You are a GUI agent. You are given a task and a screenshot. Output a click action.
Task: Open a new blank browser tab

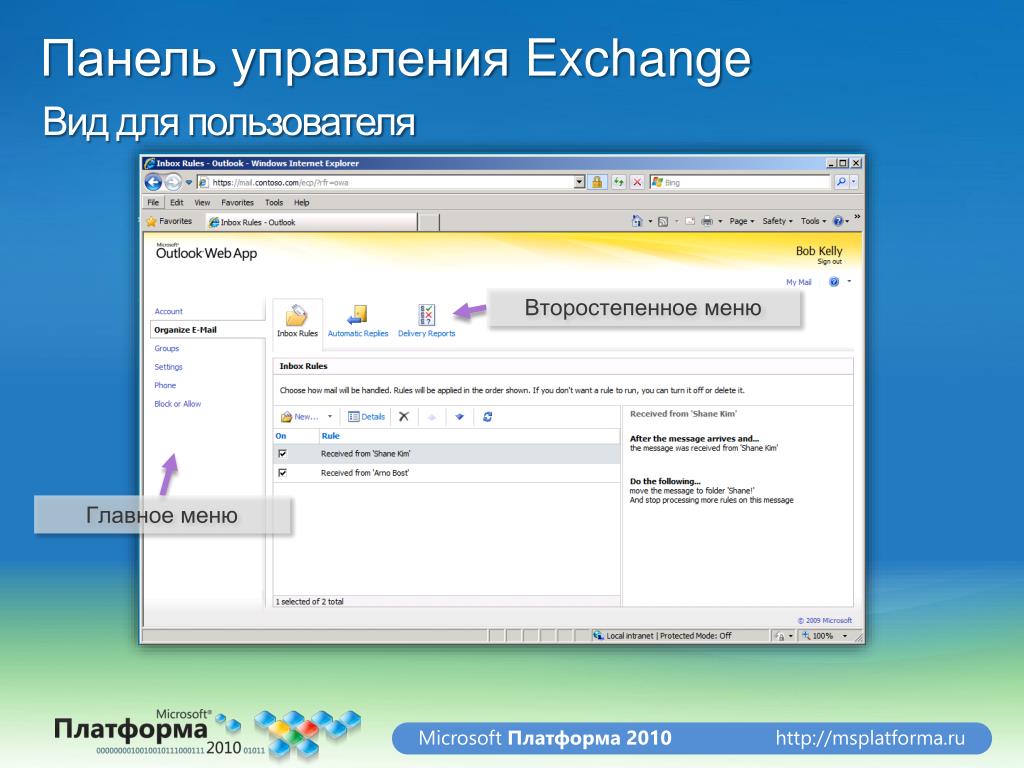point(428,222)
